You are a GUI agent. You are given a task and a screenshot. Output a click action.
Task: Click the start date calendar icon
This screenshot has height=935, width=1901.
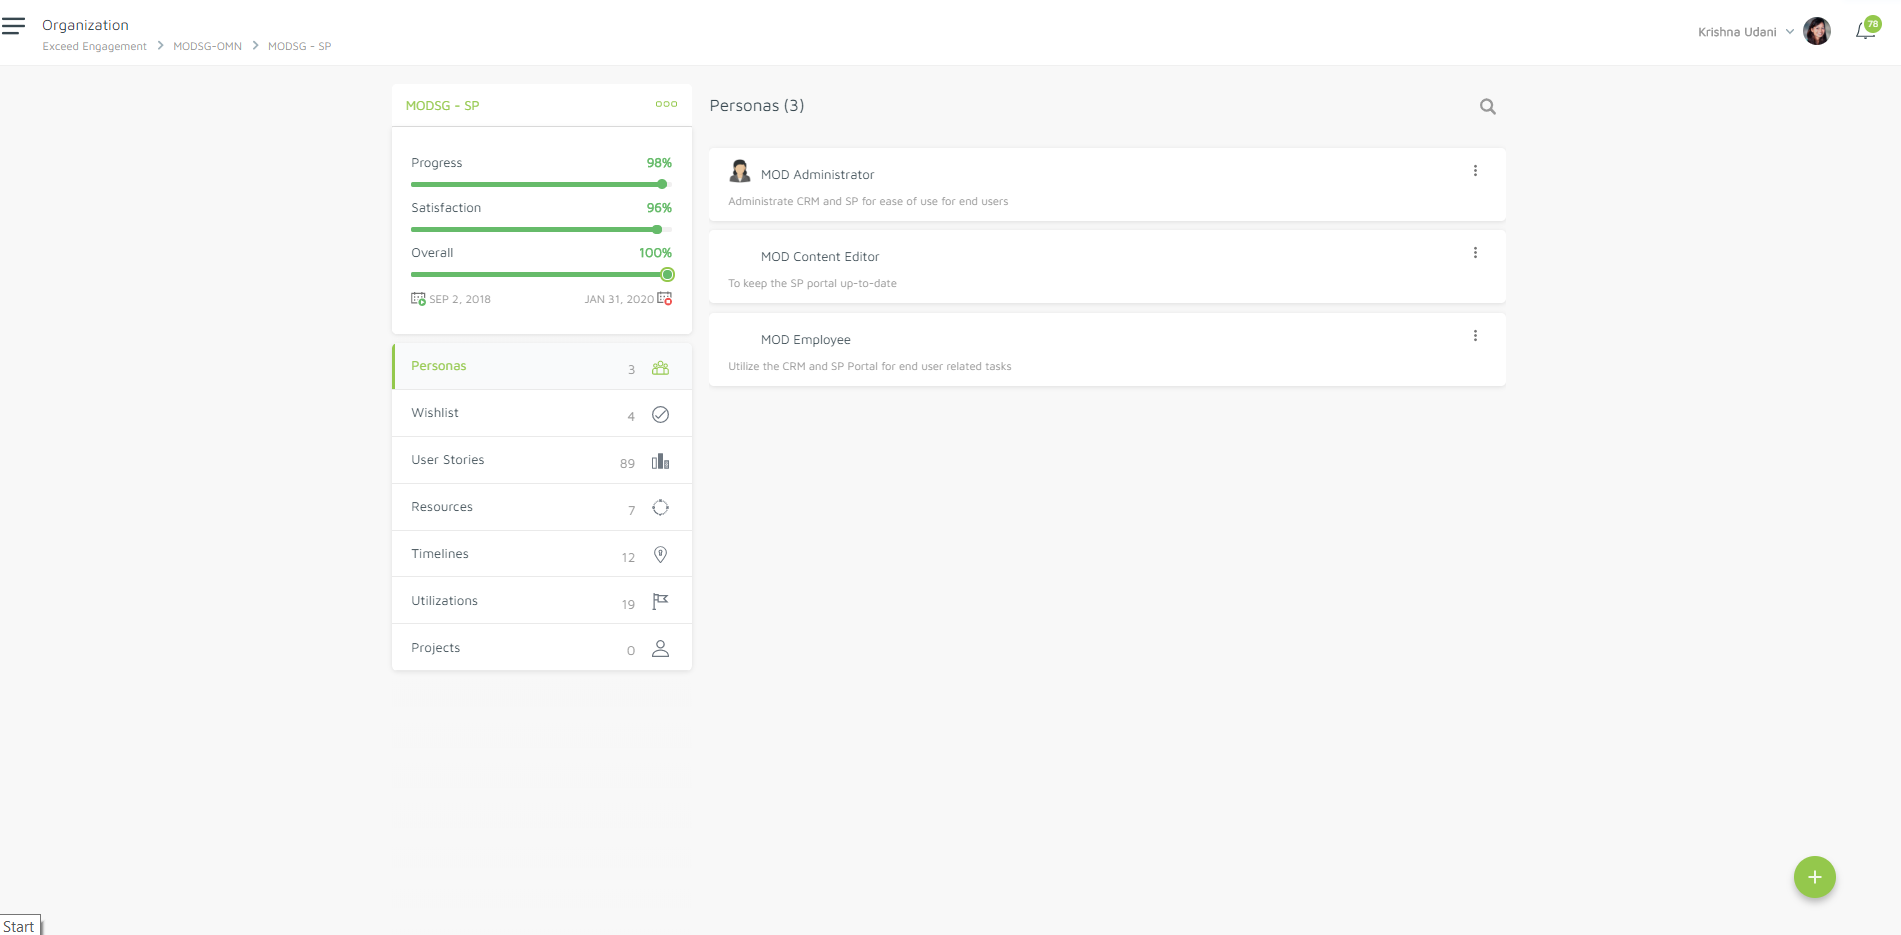pyautogui.click(x=419, y=298)
